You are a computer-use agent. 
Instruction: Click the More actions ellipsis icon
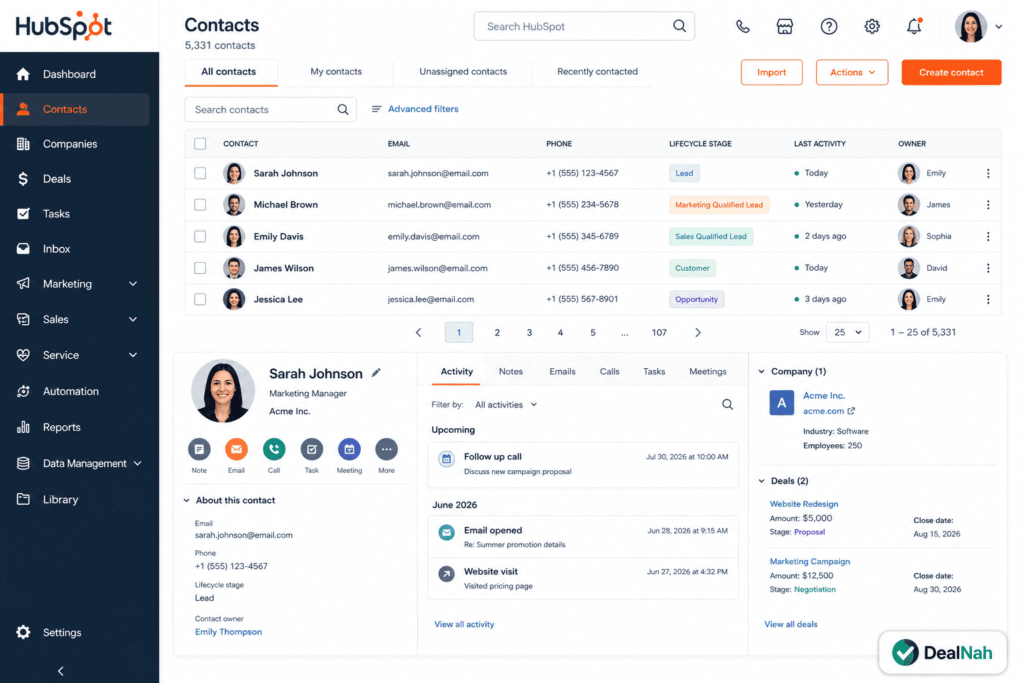coord(387,449)
